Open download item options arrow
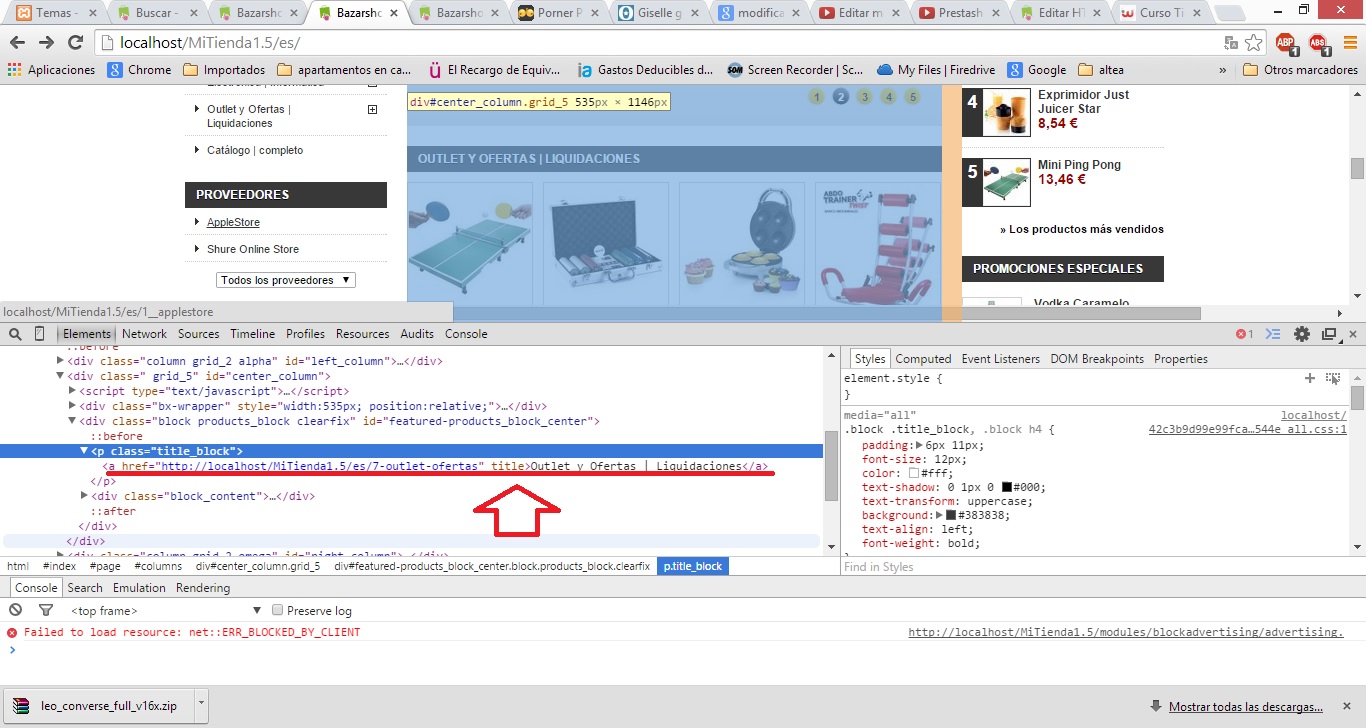 point(201,705)
